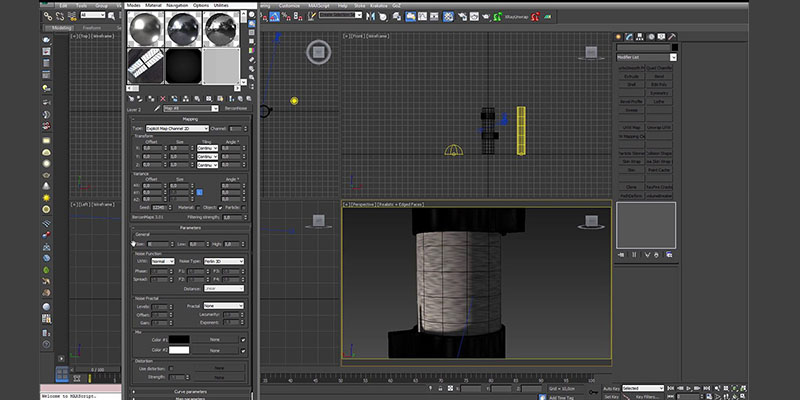Collapse the Mapping rollout

(x=190, y=119)
